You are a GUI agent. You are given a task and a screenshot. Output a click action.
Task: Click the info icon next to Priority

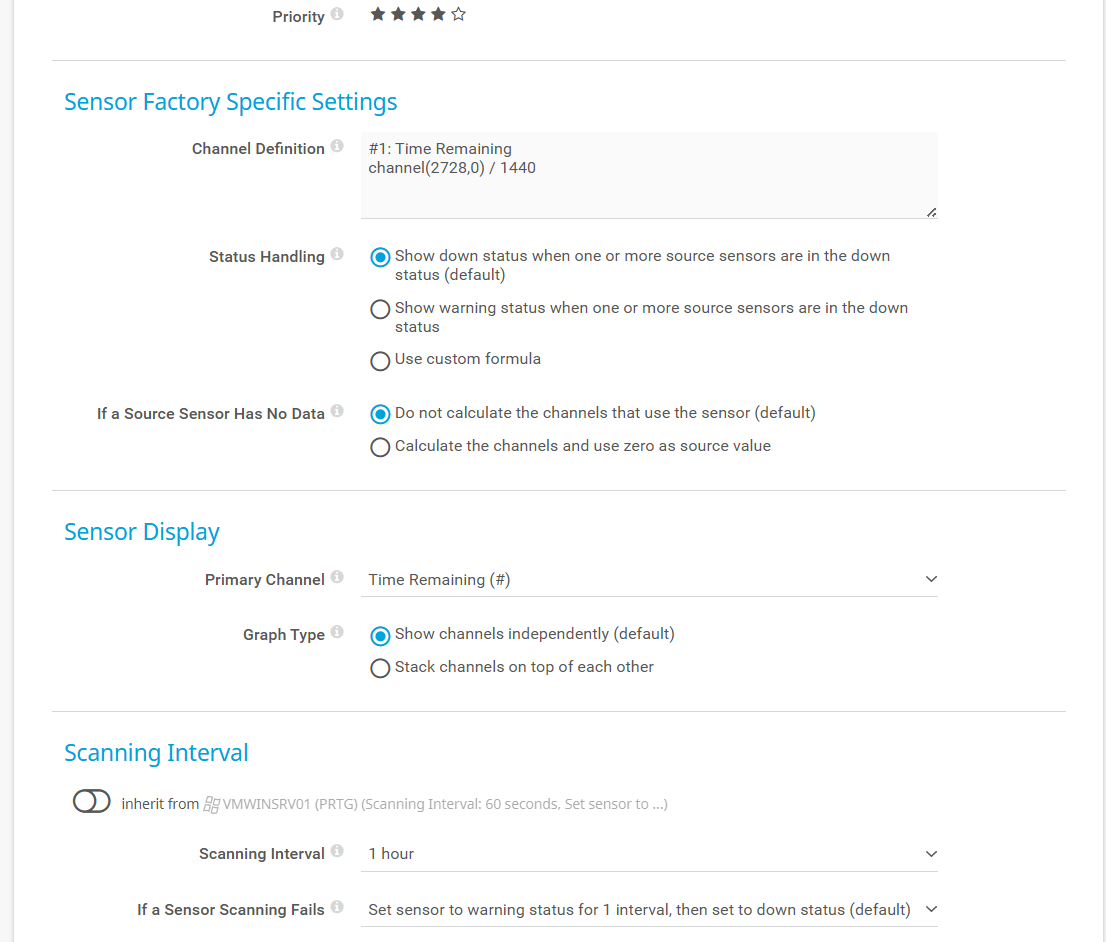(337, 15)
